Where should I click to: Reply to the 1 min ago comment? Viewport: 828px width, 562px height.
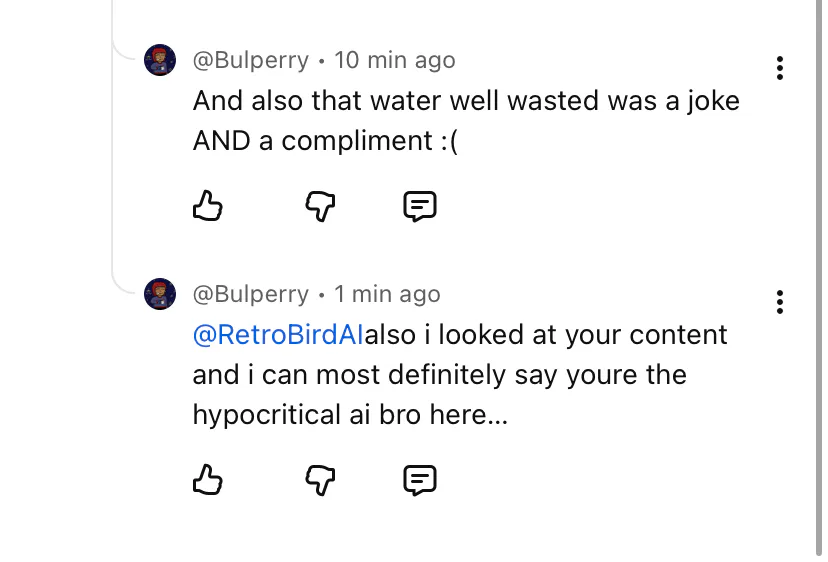(x=419, y=480)
